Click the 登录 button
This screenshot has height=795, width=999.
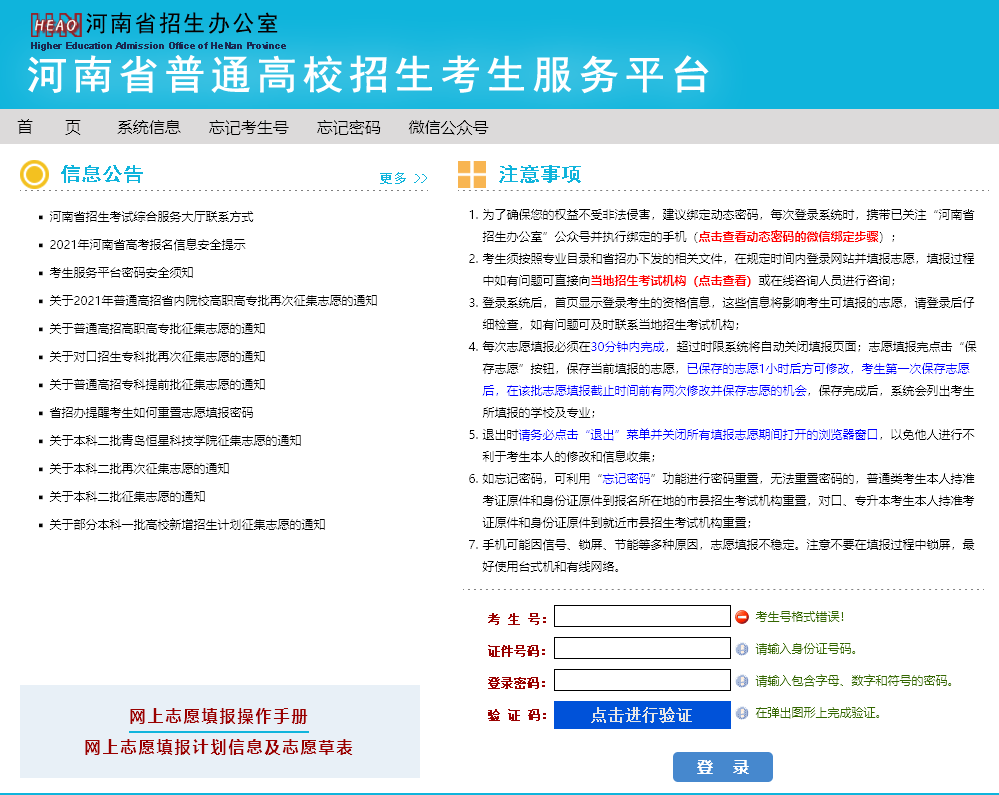pyautogui.click(x=722, y=766)
